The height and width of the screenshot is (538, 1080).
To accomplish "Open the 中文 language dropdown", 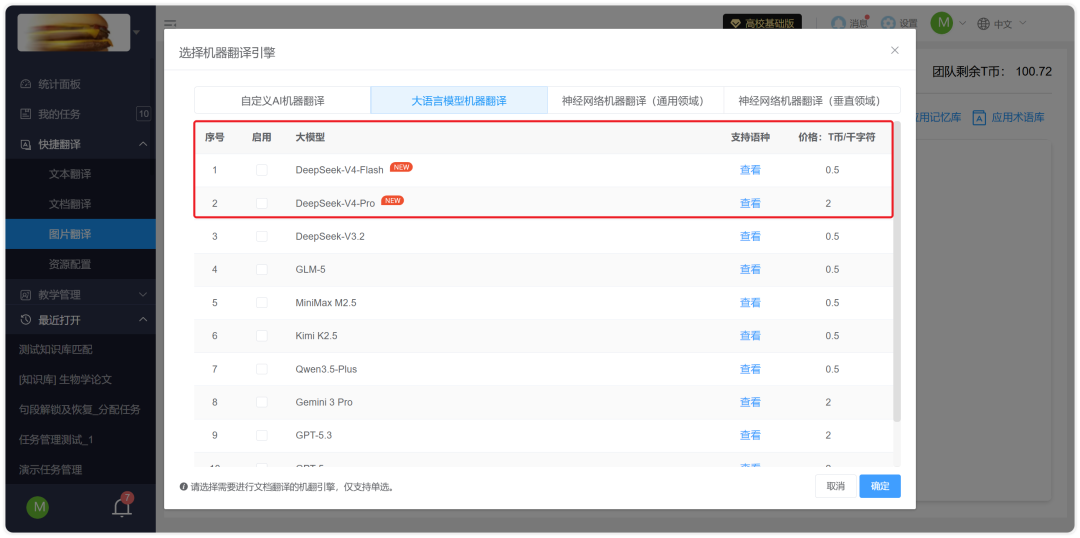I will click(1010, 23).
